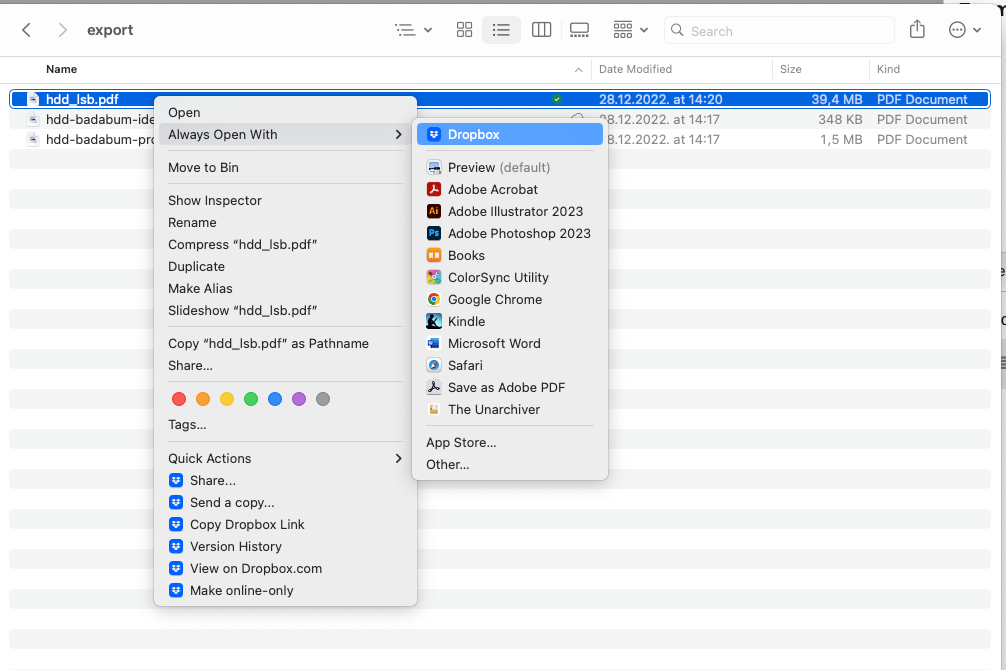Switch Finder to column view
Viewport: 1006px width, 670px height.
[x=541, y=30]
